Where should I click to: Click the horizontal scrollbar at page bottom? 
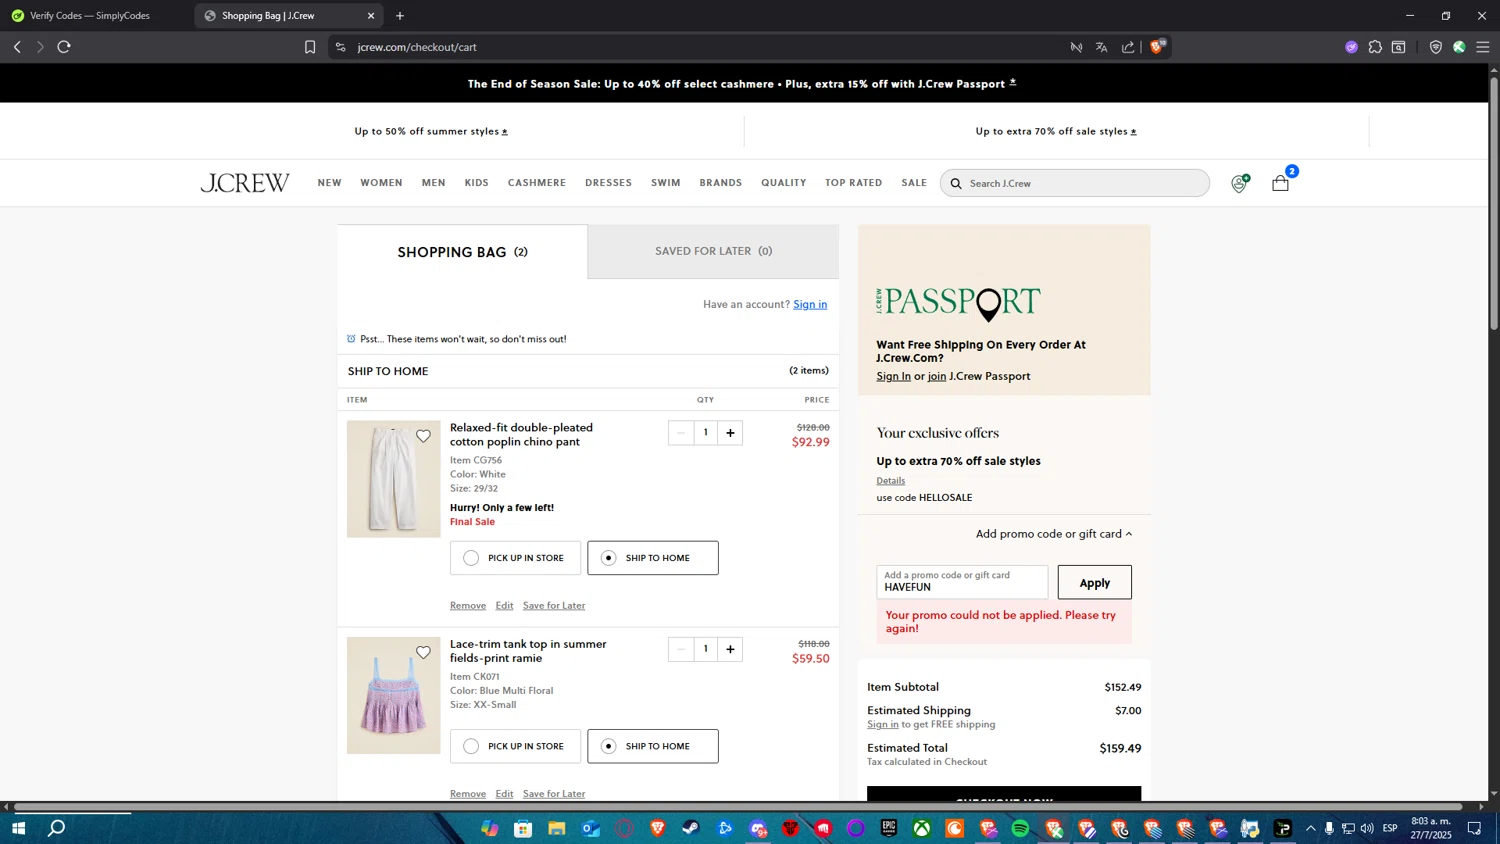738,806
